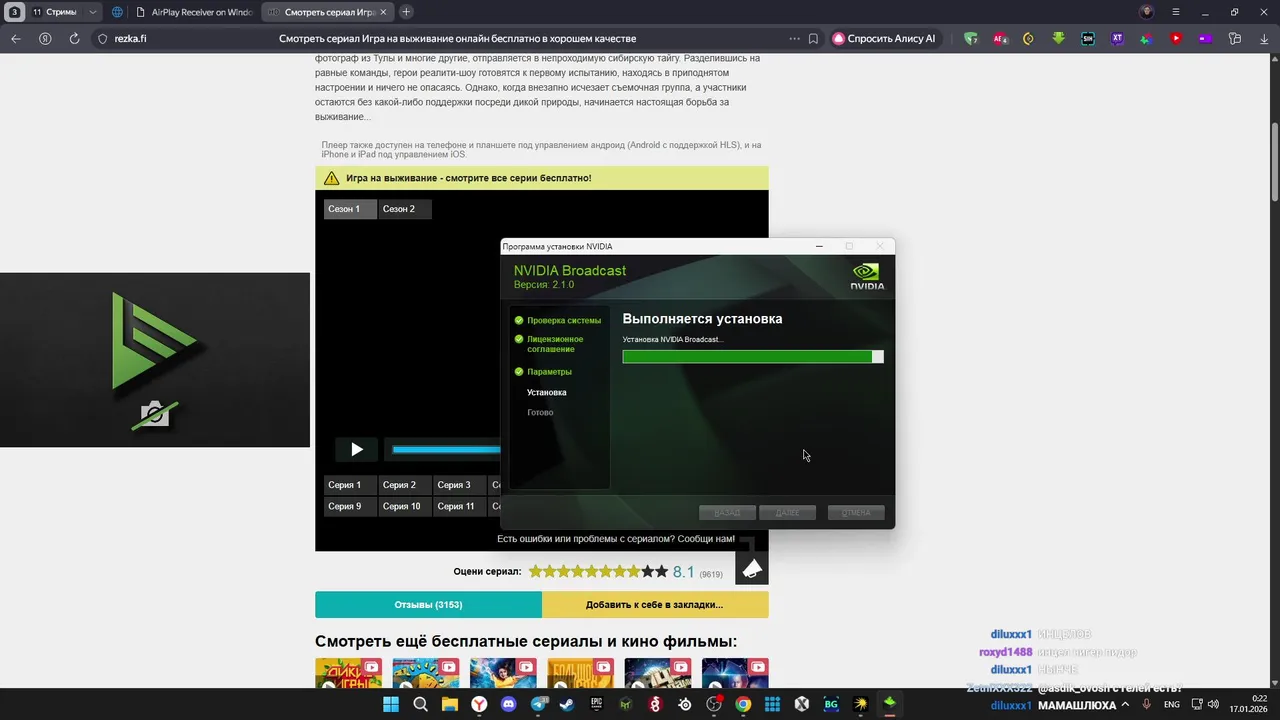
Task: Close the Смотреть сериал tab
Action: [385, 12]
